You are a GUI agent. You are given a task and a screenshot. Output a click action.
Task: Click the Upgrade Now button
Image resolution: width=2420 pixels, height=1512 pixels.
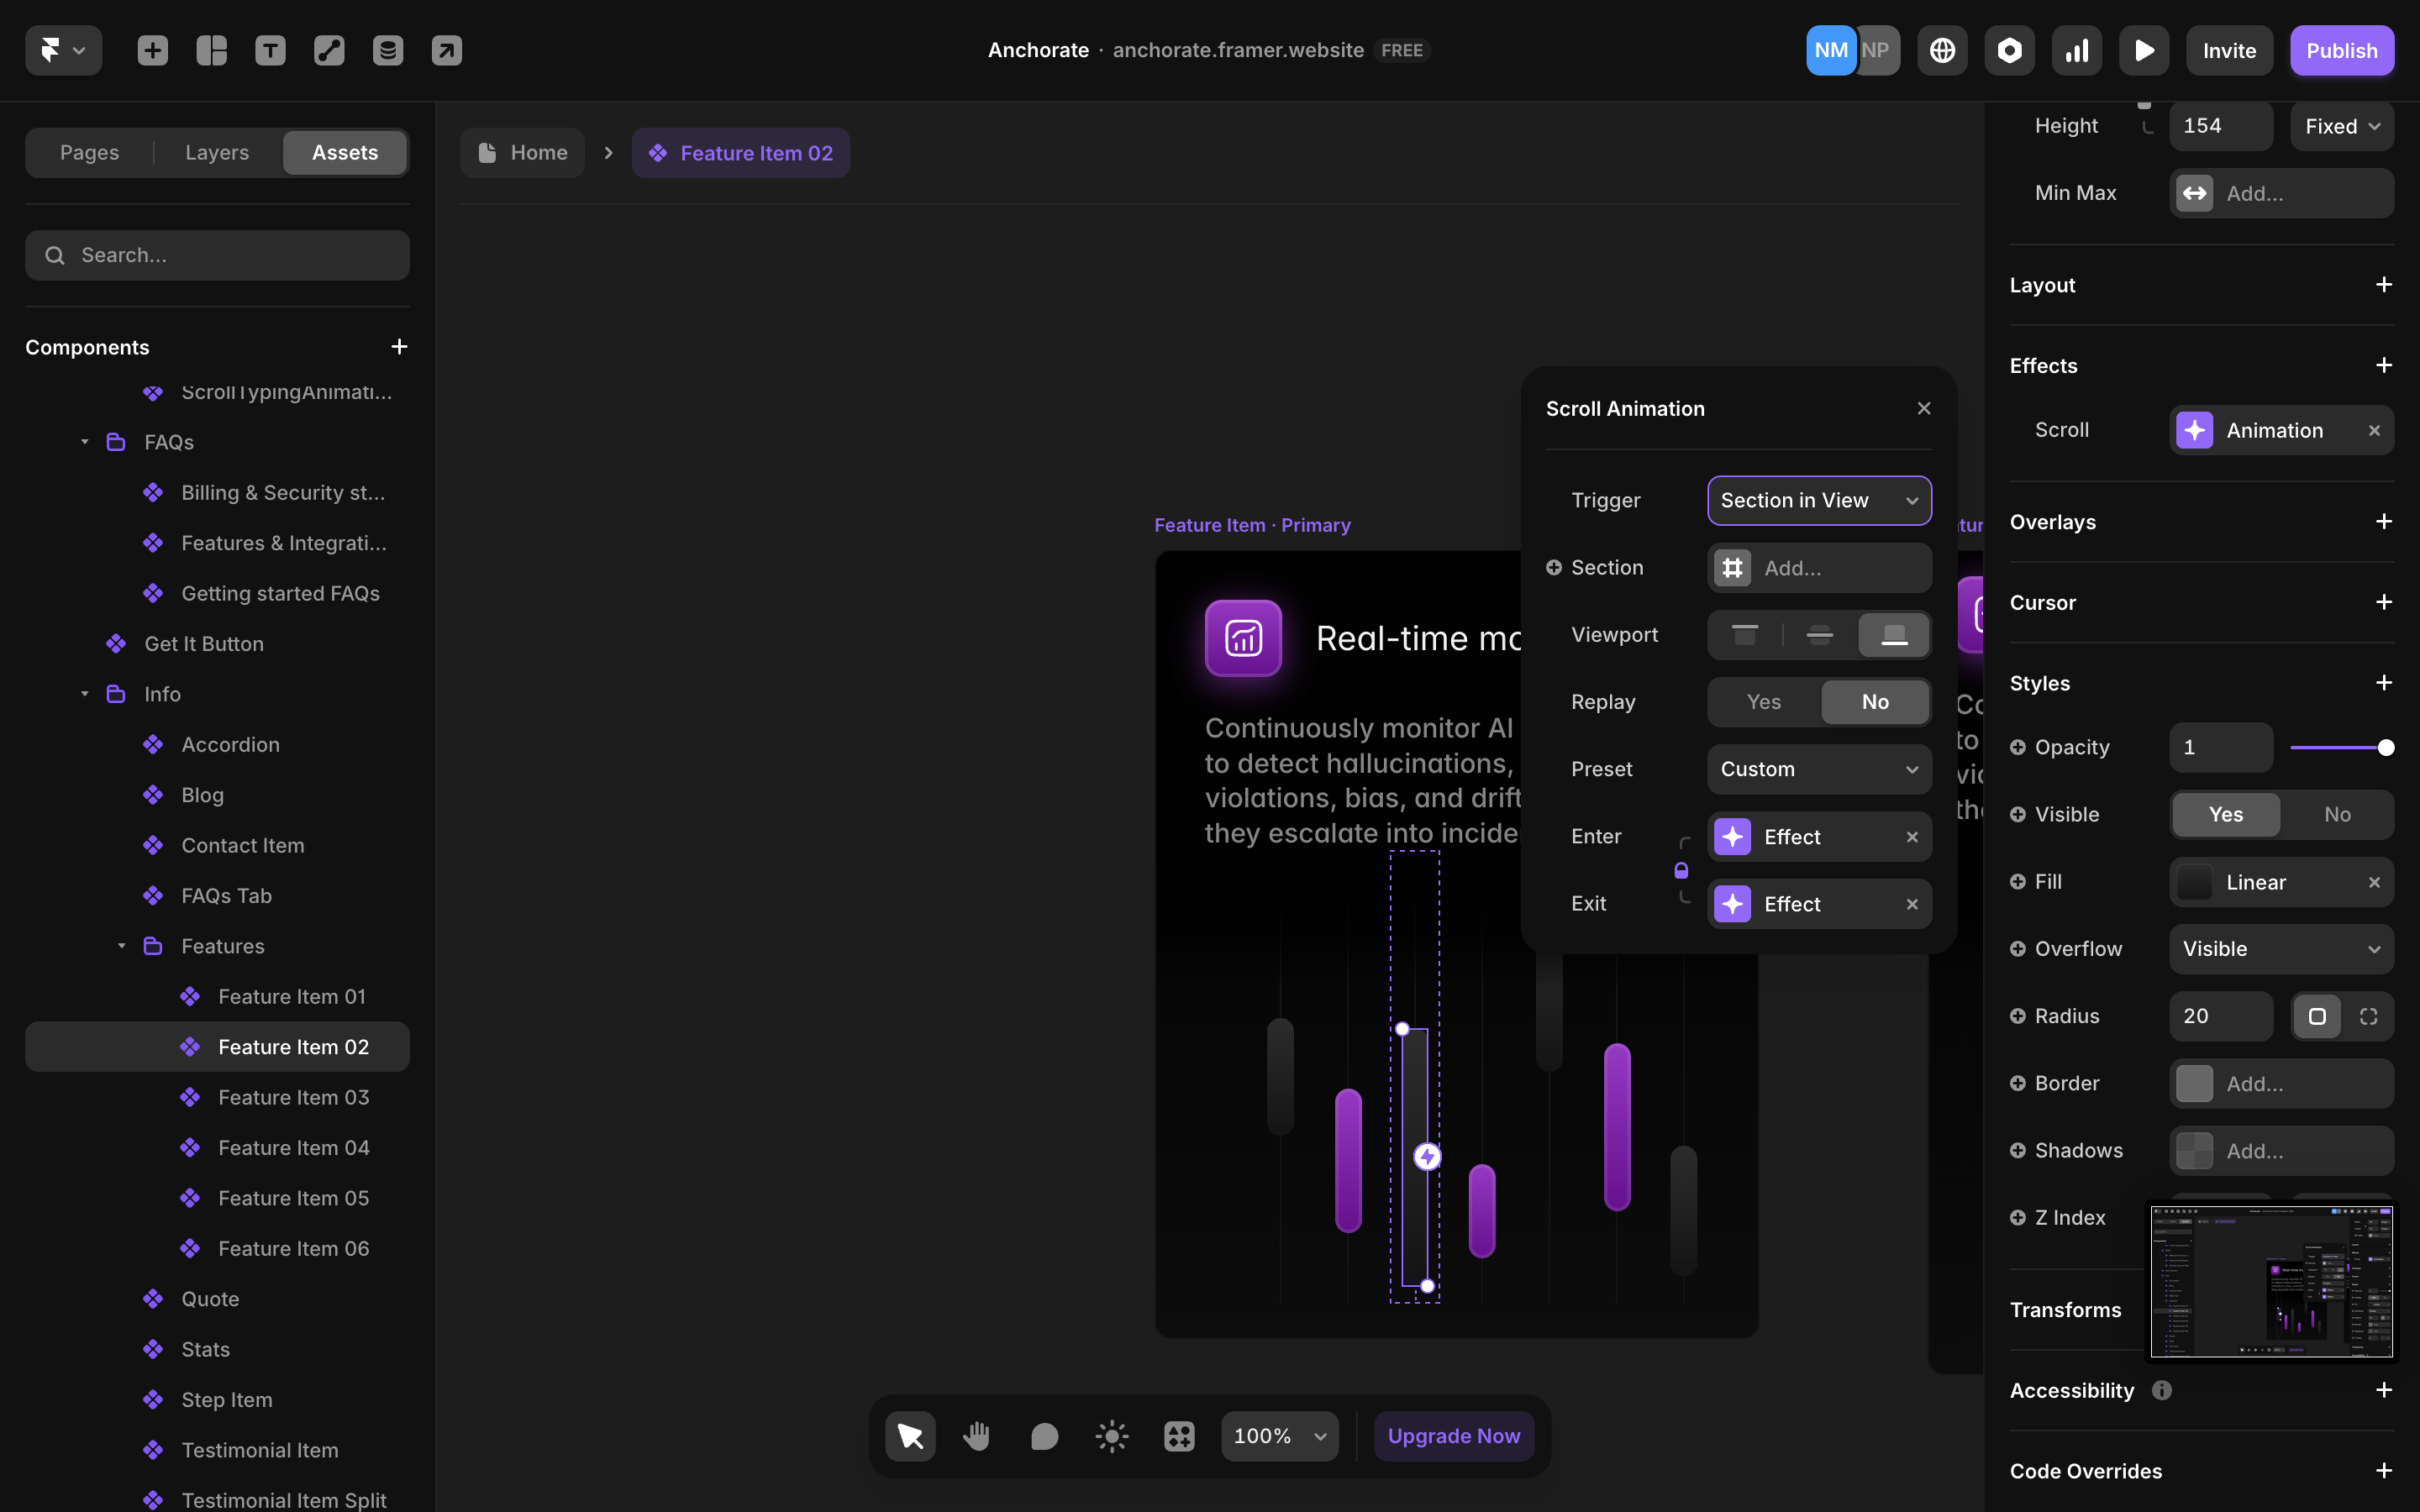[x=1453, y=1436]
